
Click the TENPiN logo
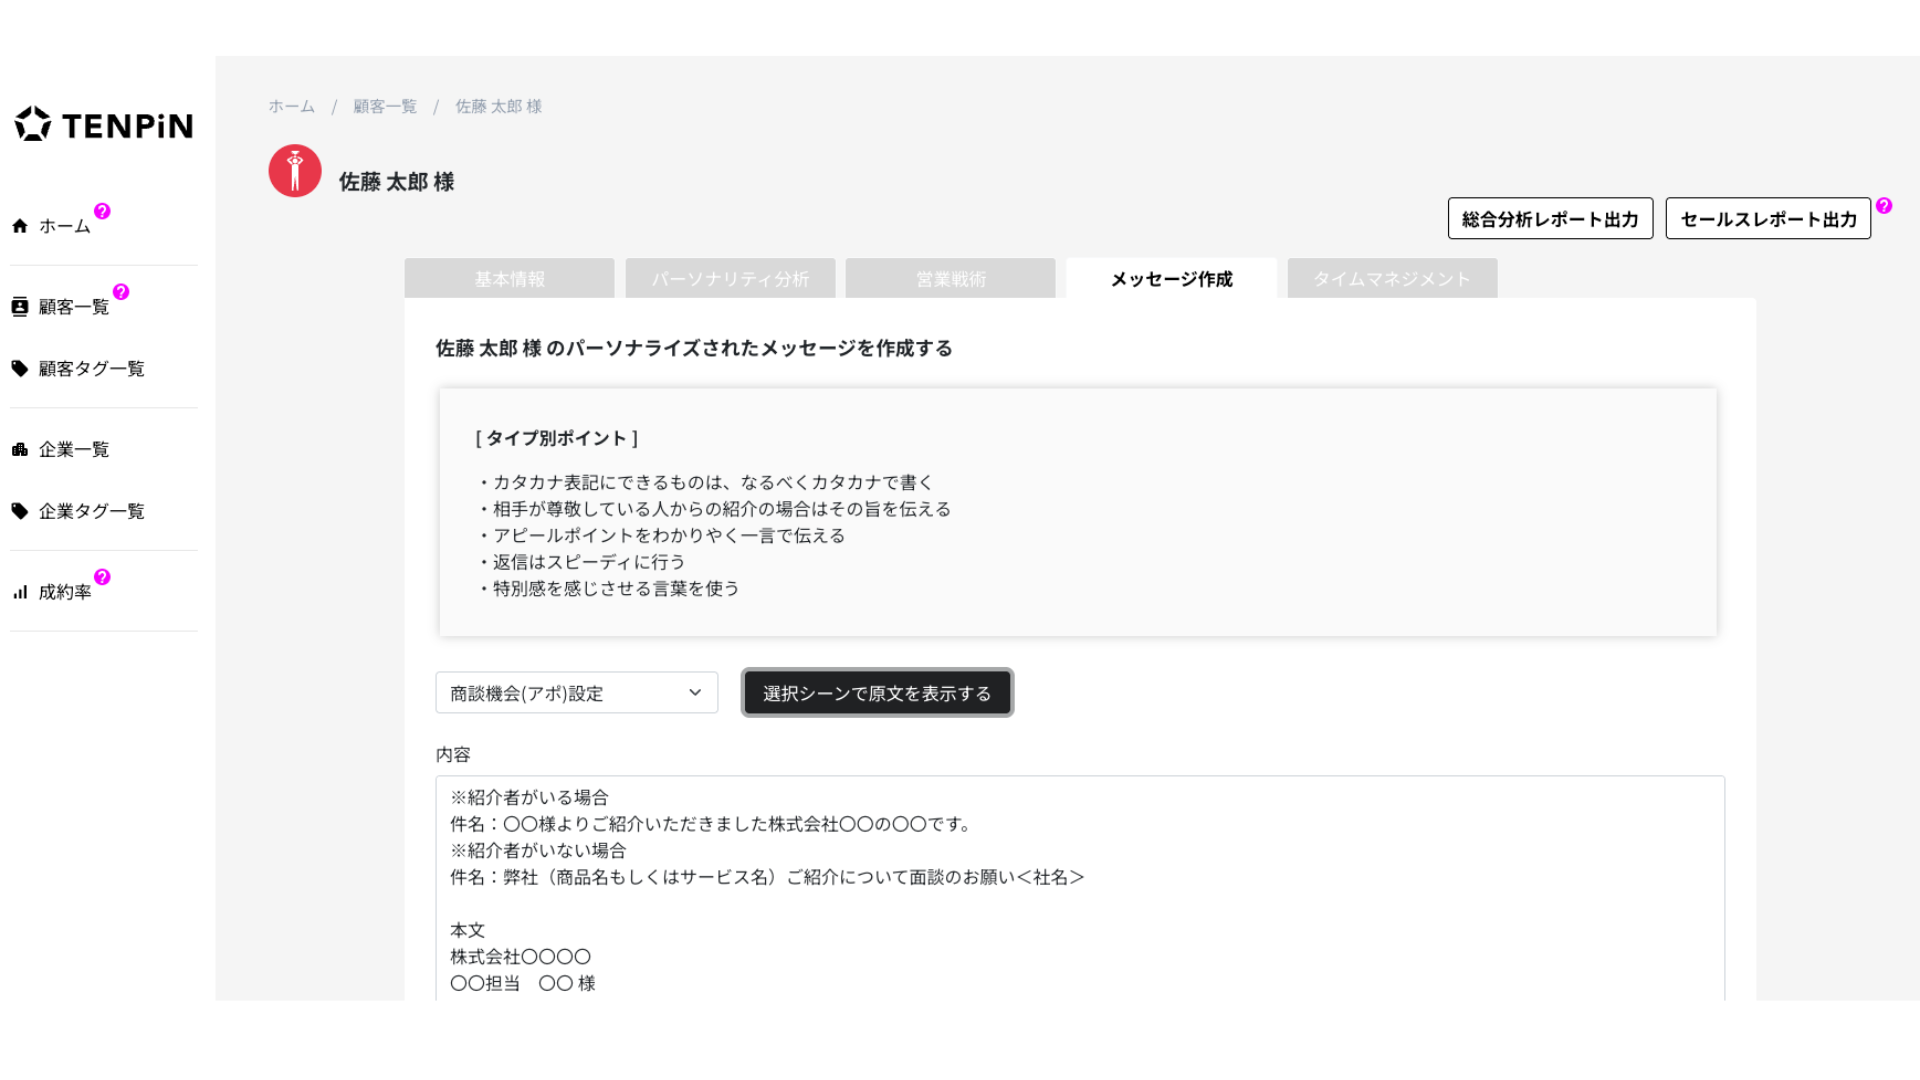tap(104, 125)
